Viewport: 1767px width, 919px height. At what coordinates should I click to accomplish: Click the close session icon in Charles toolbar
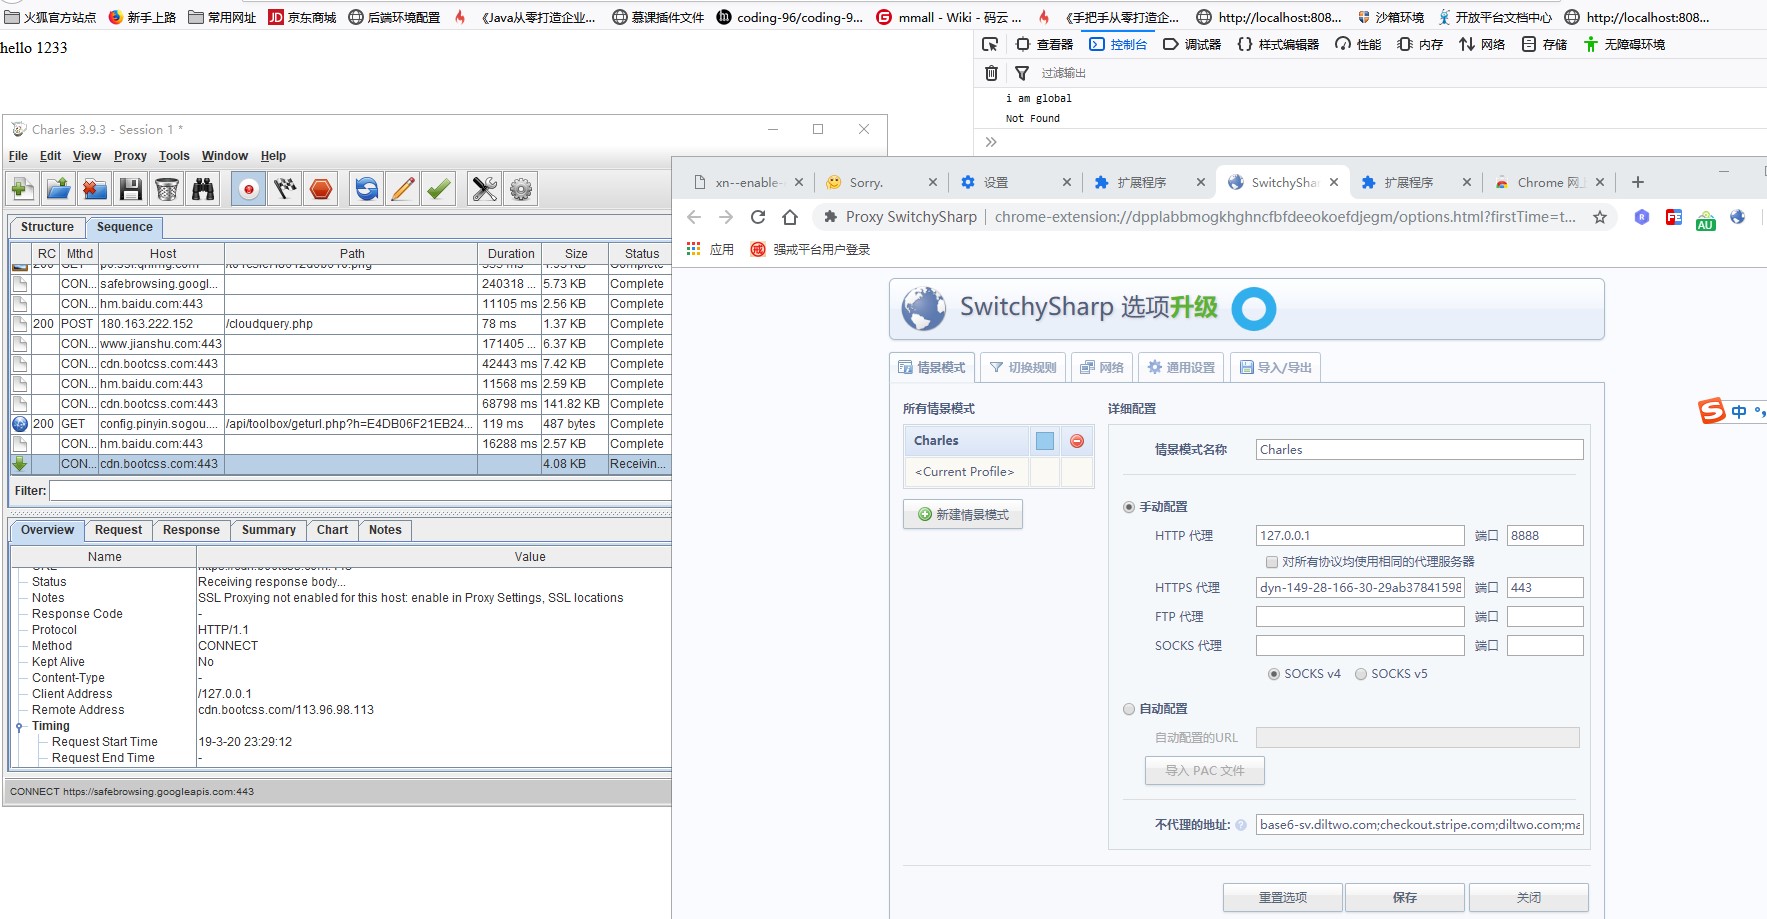click(95, 189)
